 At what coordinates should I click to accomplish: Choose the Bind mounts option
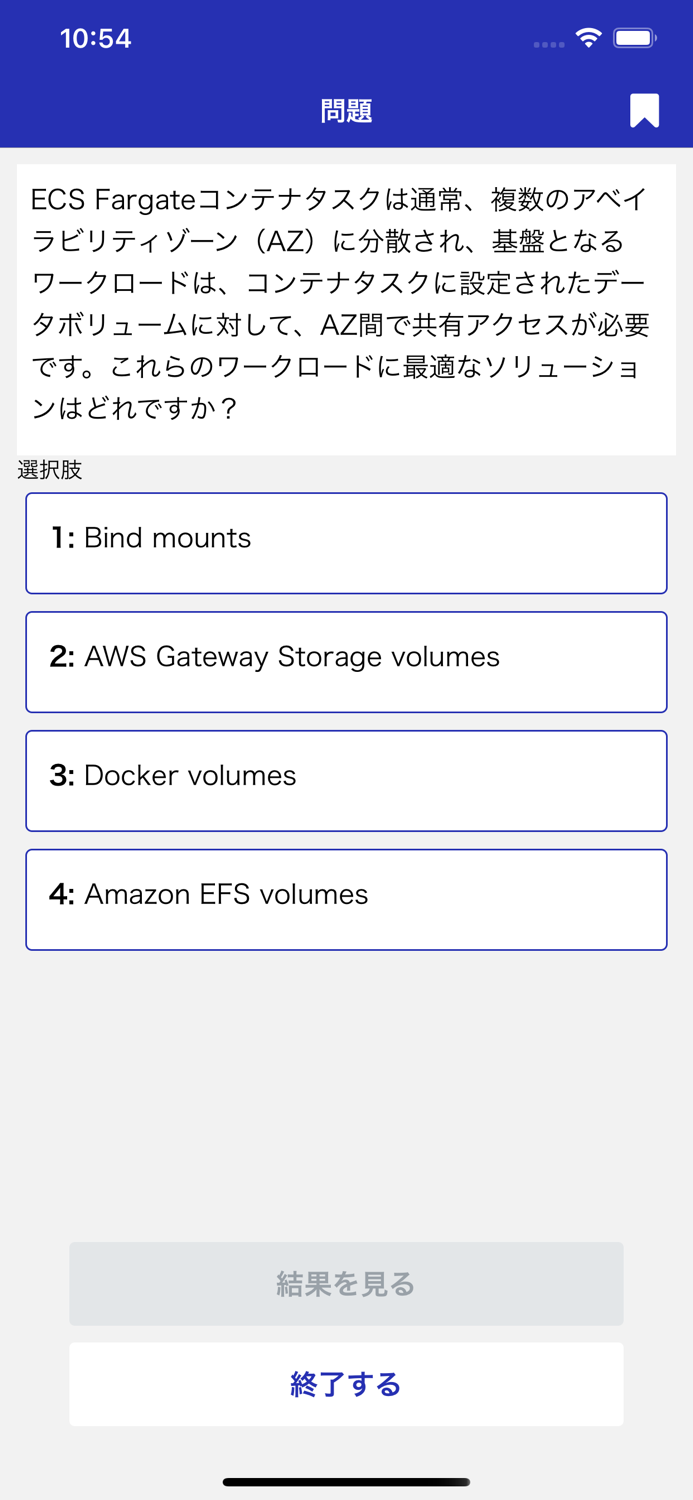(x=346, y=543)
